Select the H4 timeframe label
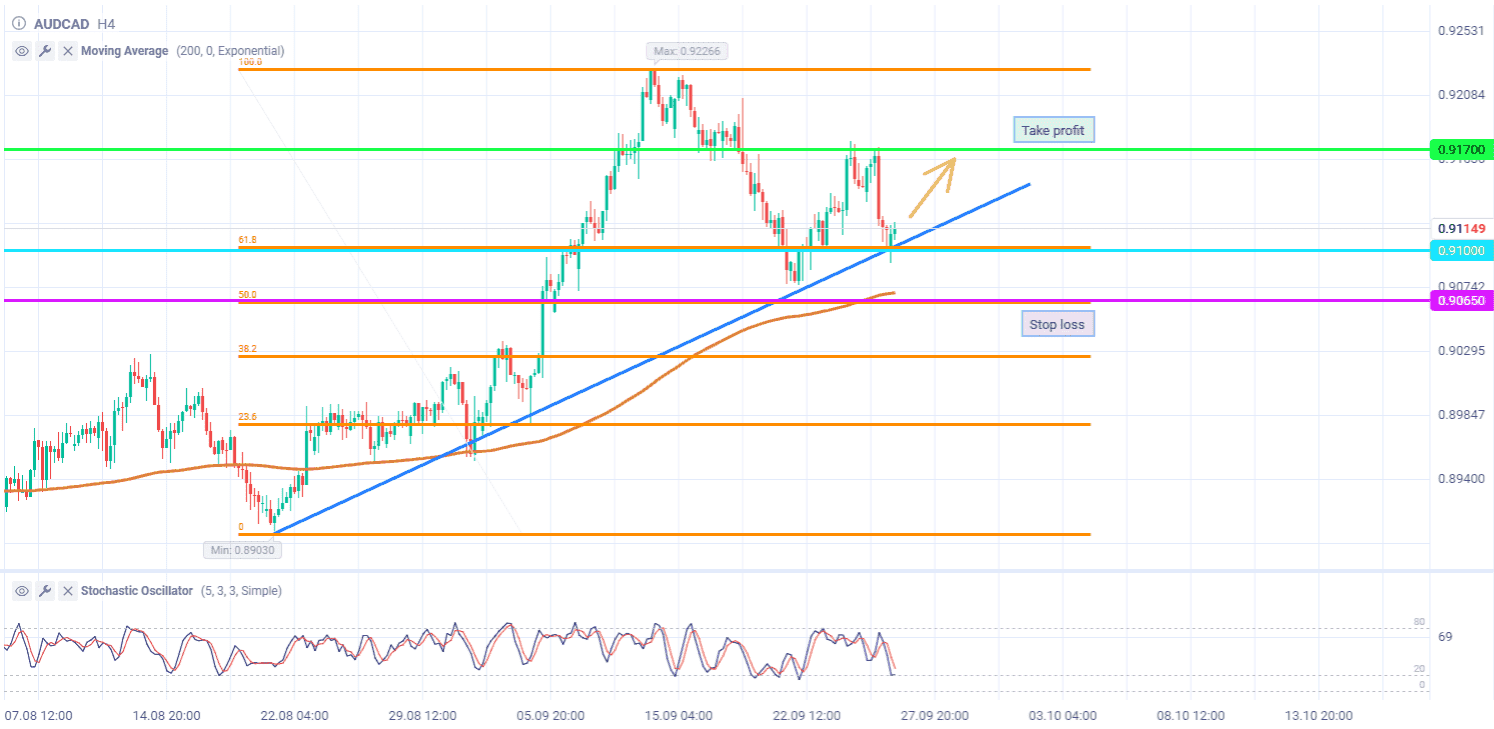Screen dimensions: 1494x729 tap(106, 22)
